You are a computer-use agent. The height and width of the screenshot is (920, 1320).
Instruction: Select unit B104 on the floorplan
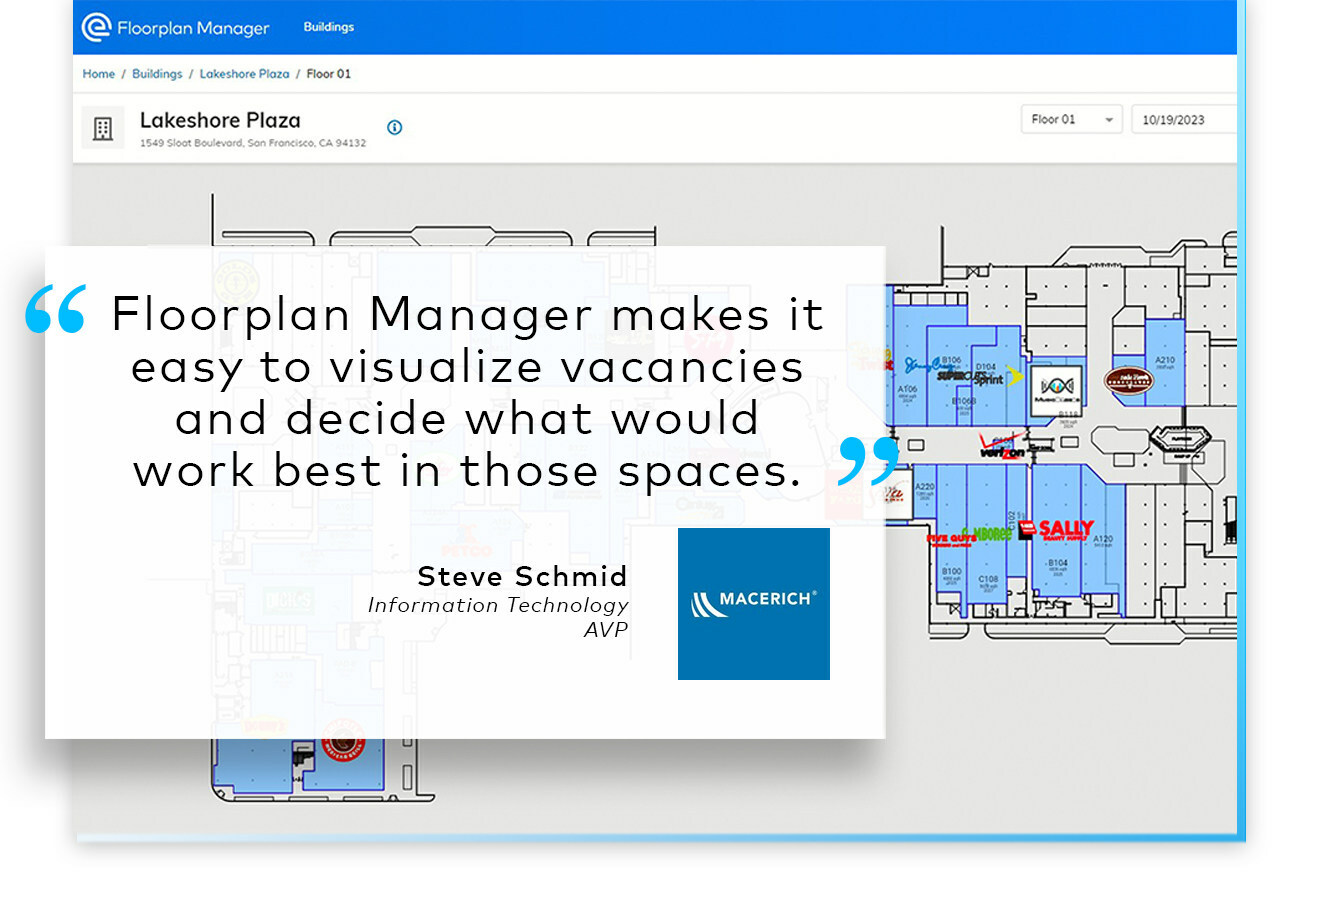[x=1058, y=565]
